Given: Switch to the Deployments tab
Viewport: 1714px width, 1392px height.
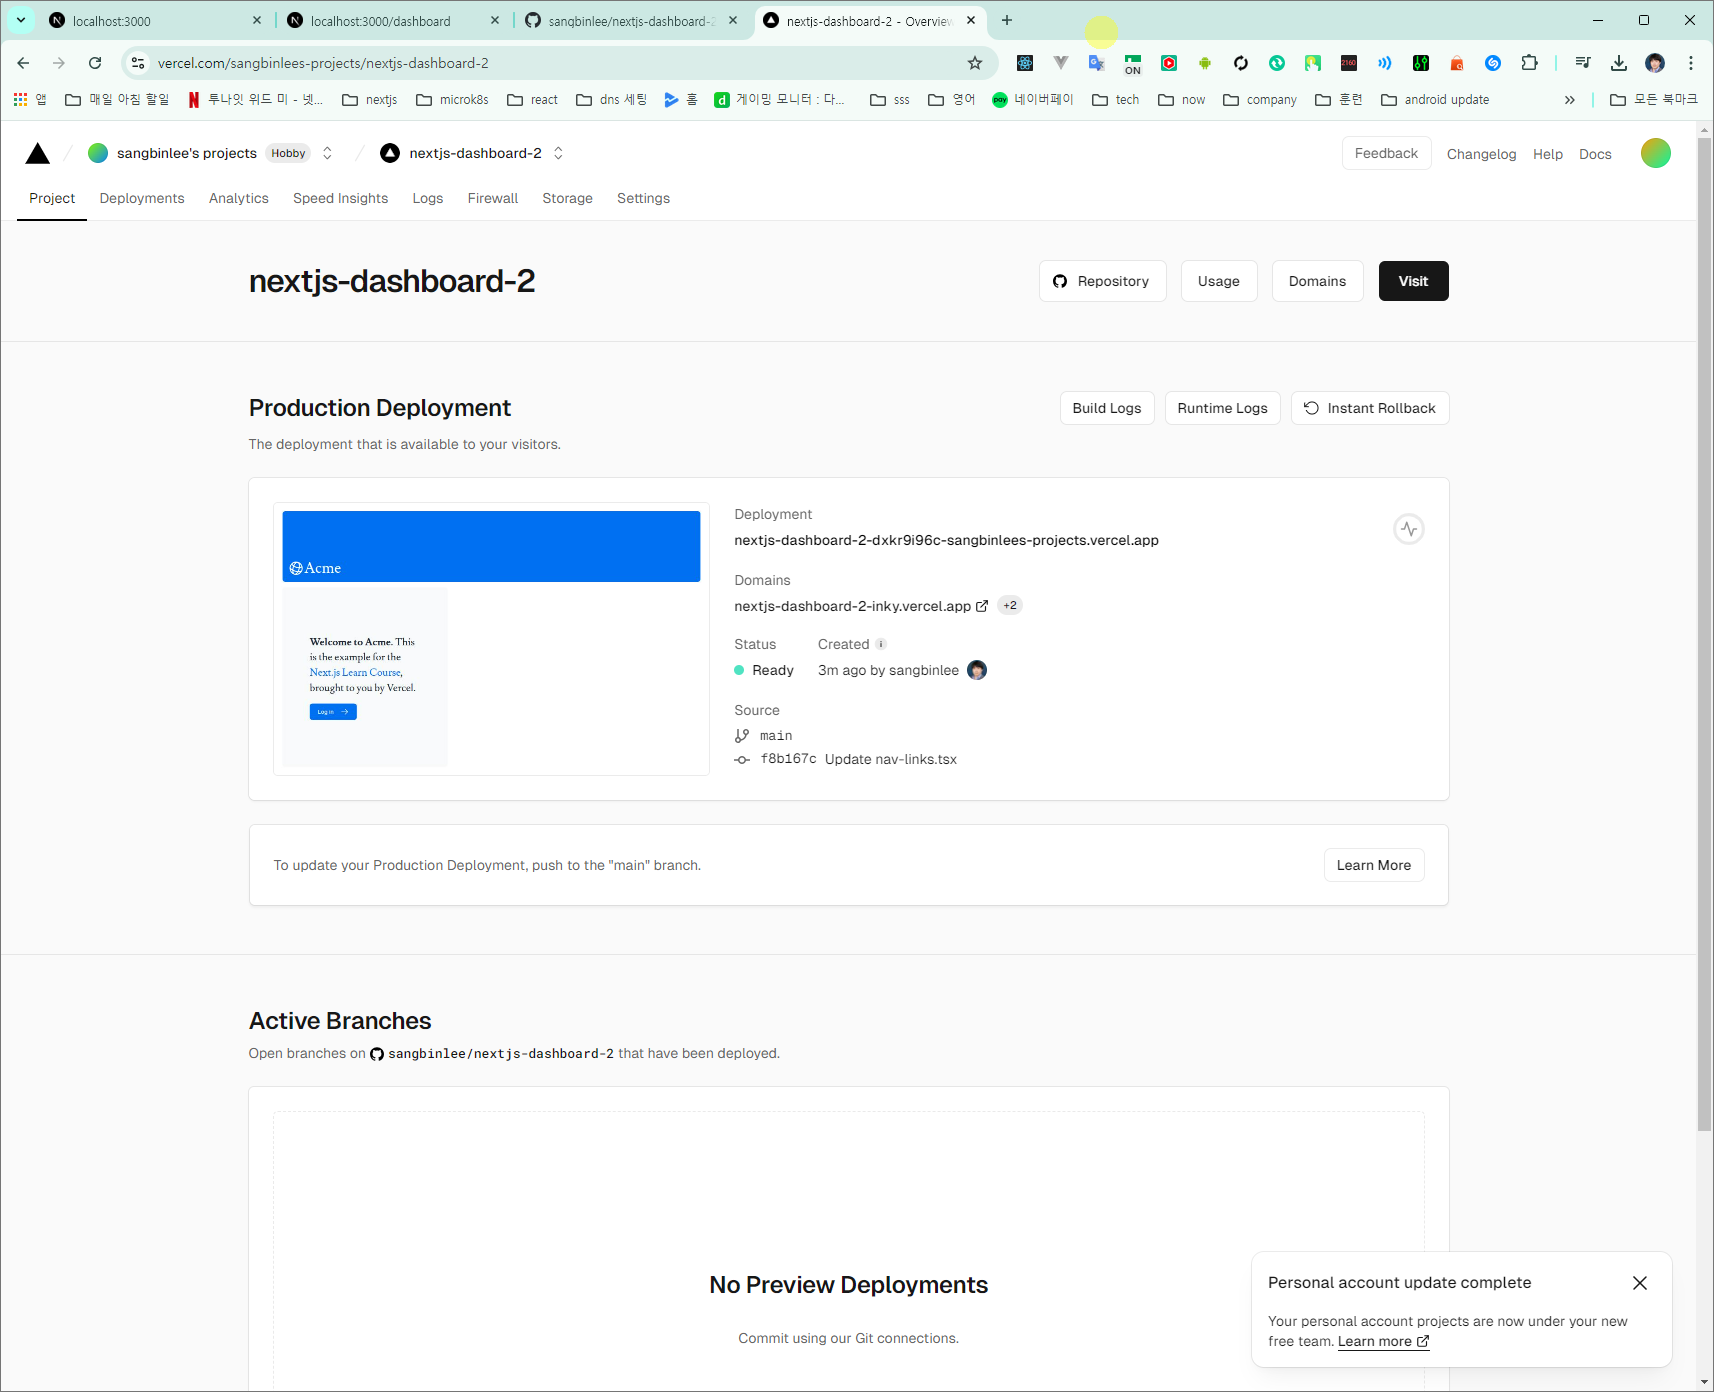Looking at the screenshot, I should (x=142, y=198).
